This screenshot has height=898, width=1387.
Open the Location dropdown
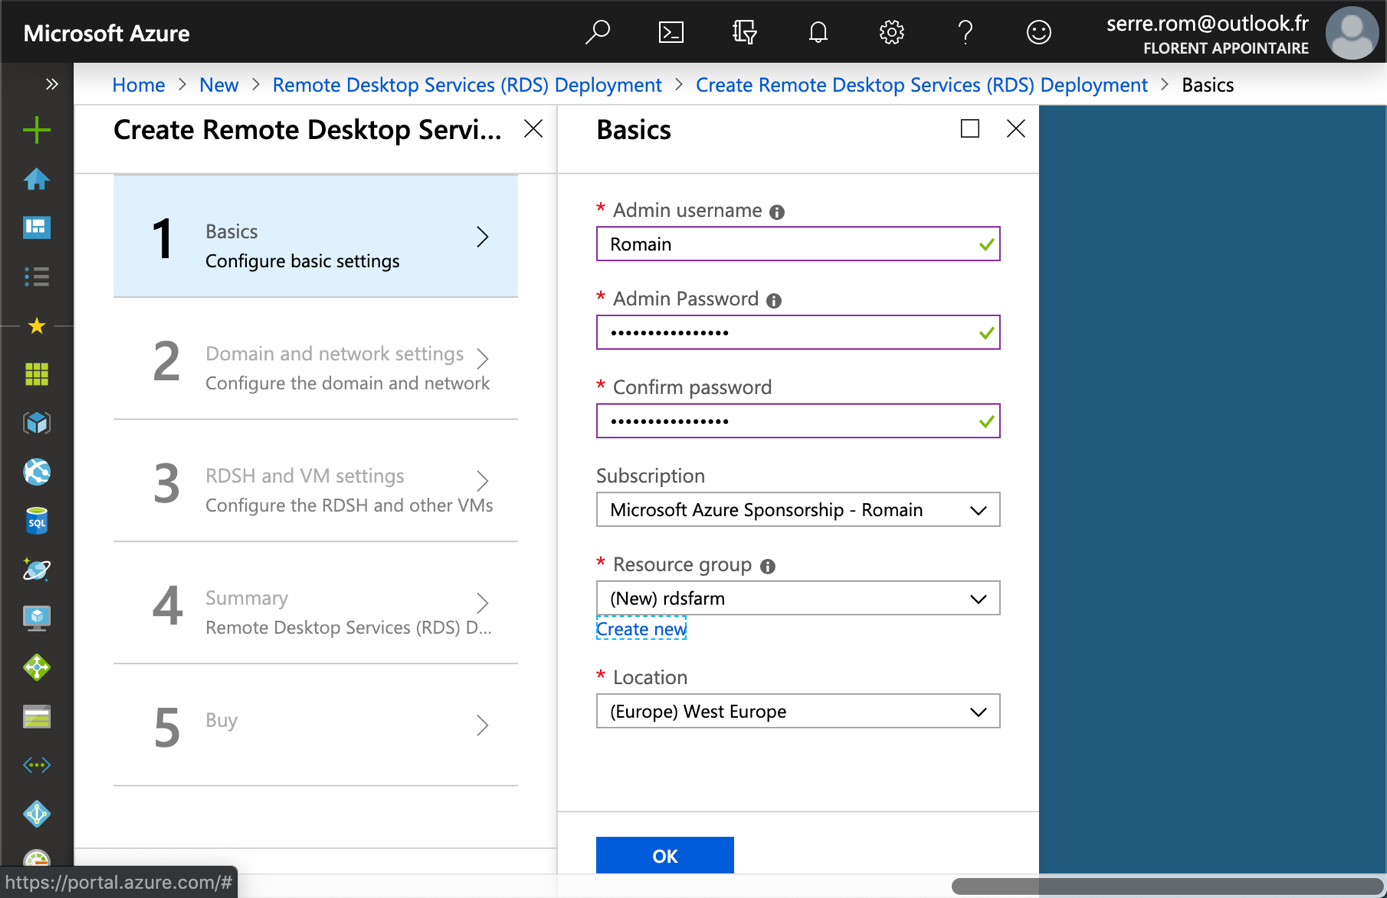798,711
